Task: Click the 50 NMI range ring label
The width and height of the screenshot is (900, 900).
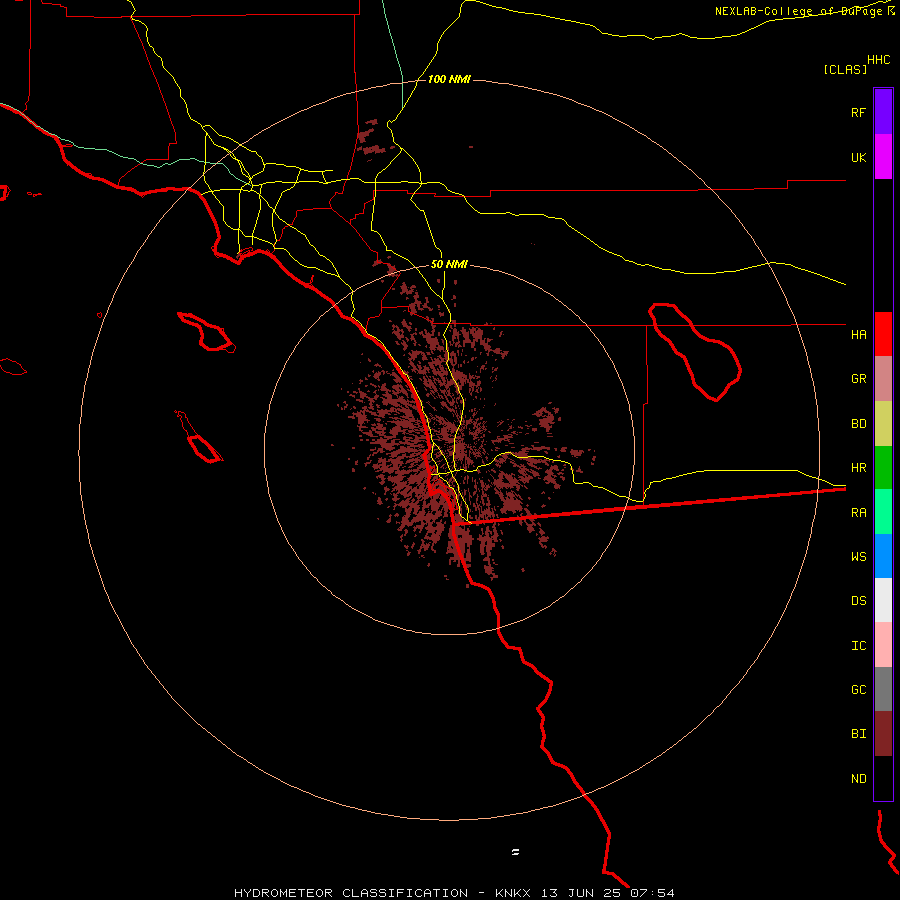Action: point(449,264)
